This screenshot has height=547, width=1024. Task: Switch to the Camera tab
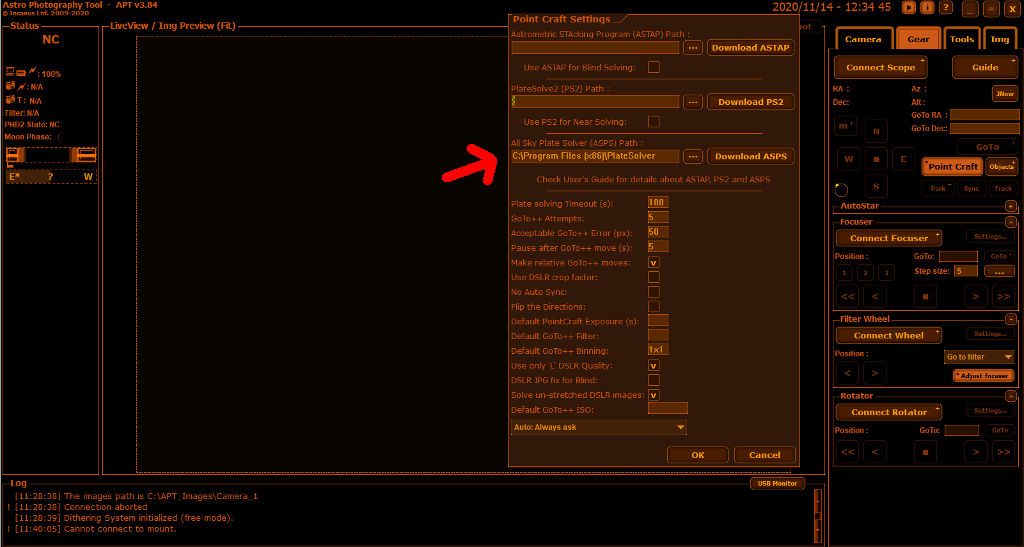[863, 40]
